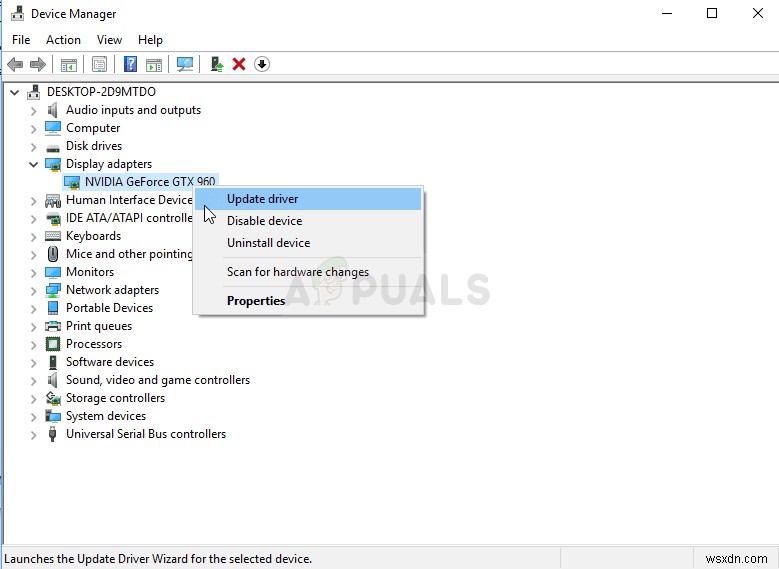Click the Processors chip icon
The height and width of the screenshot is (569, 779).
53,344
